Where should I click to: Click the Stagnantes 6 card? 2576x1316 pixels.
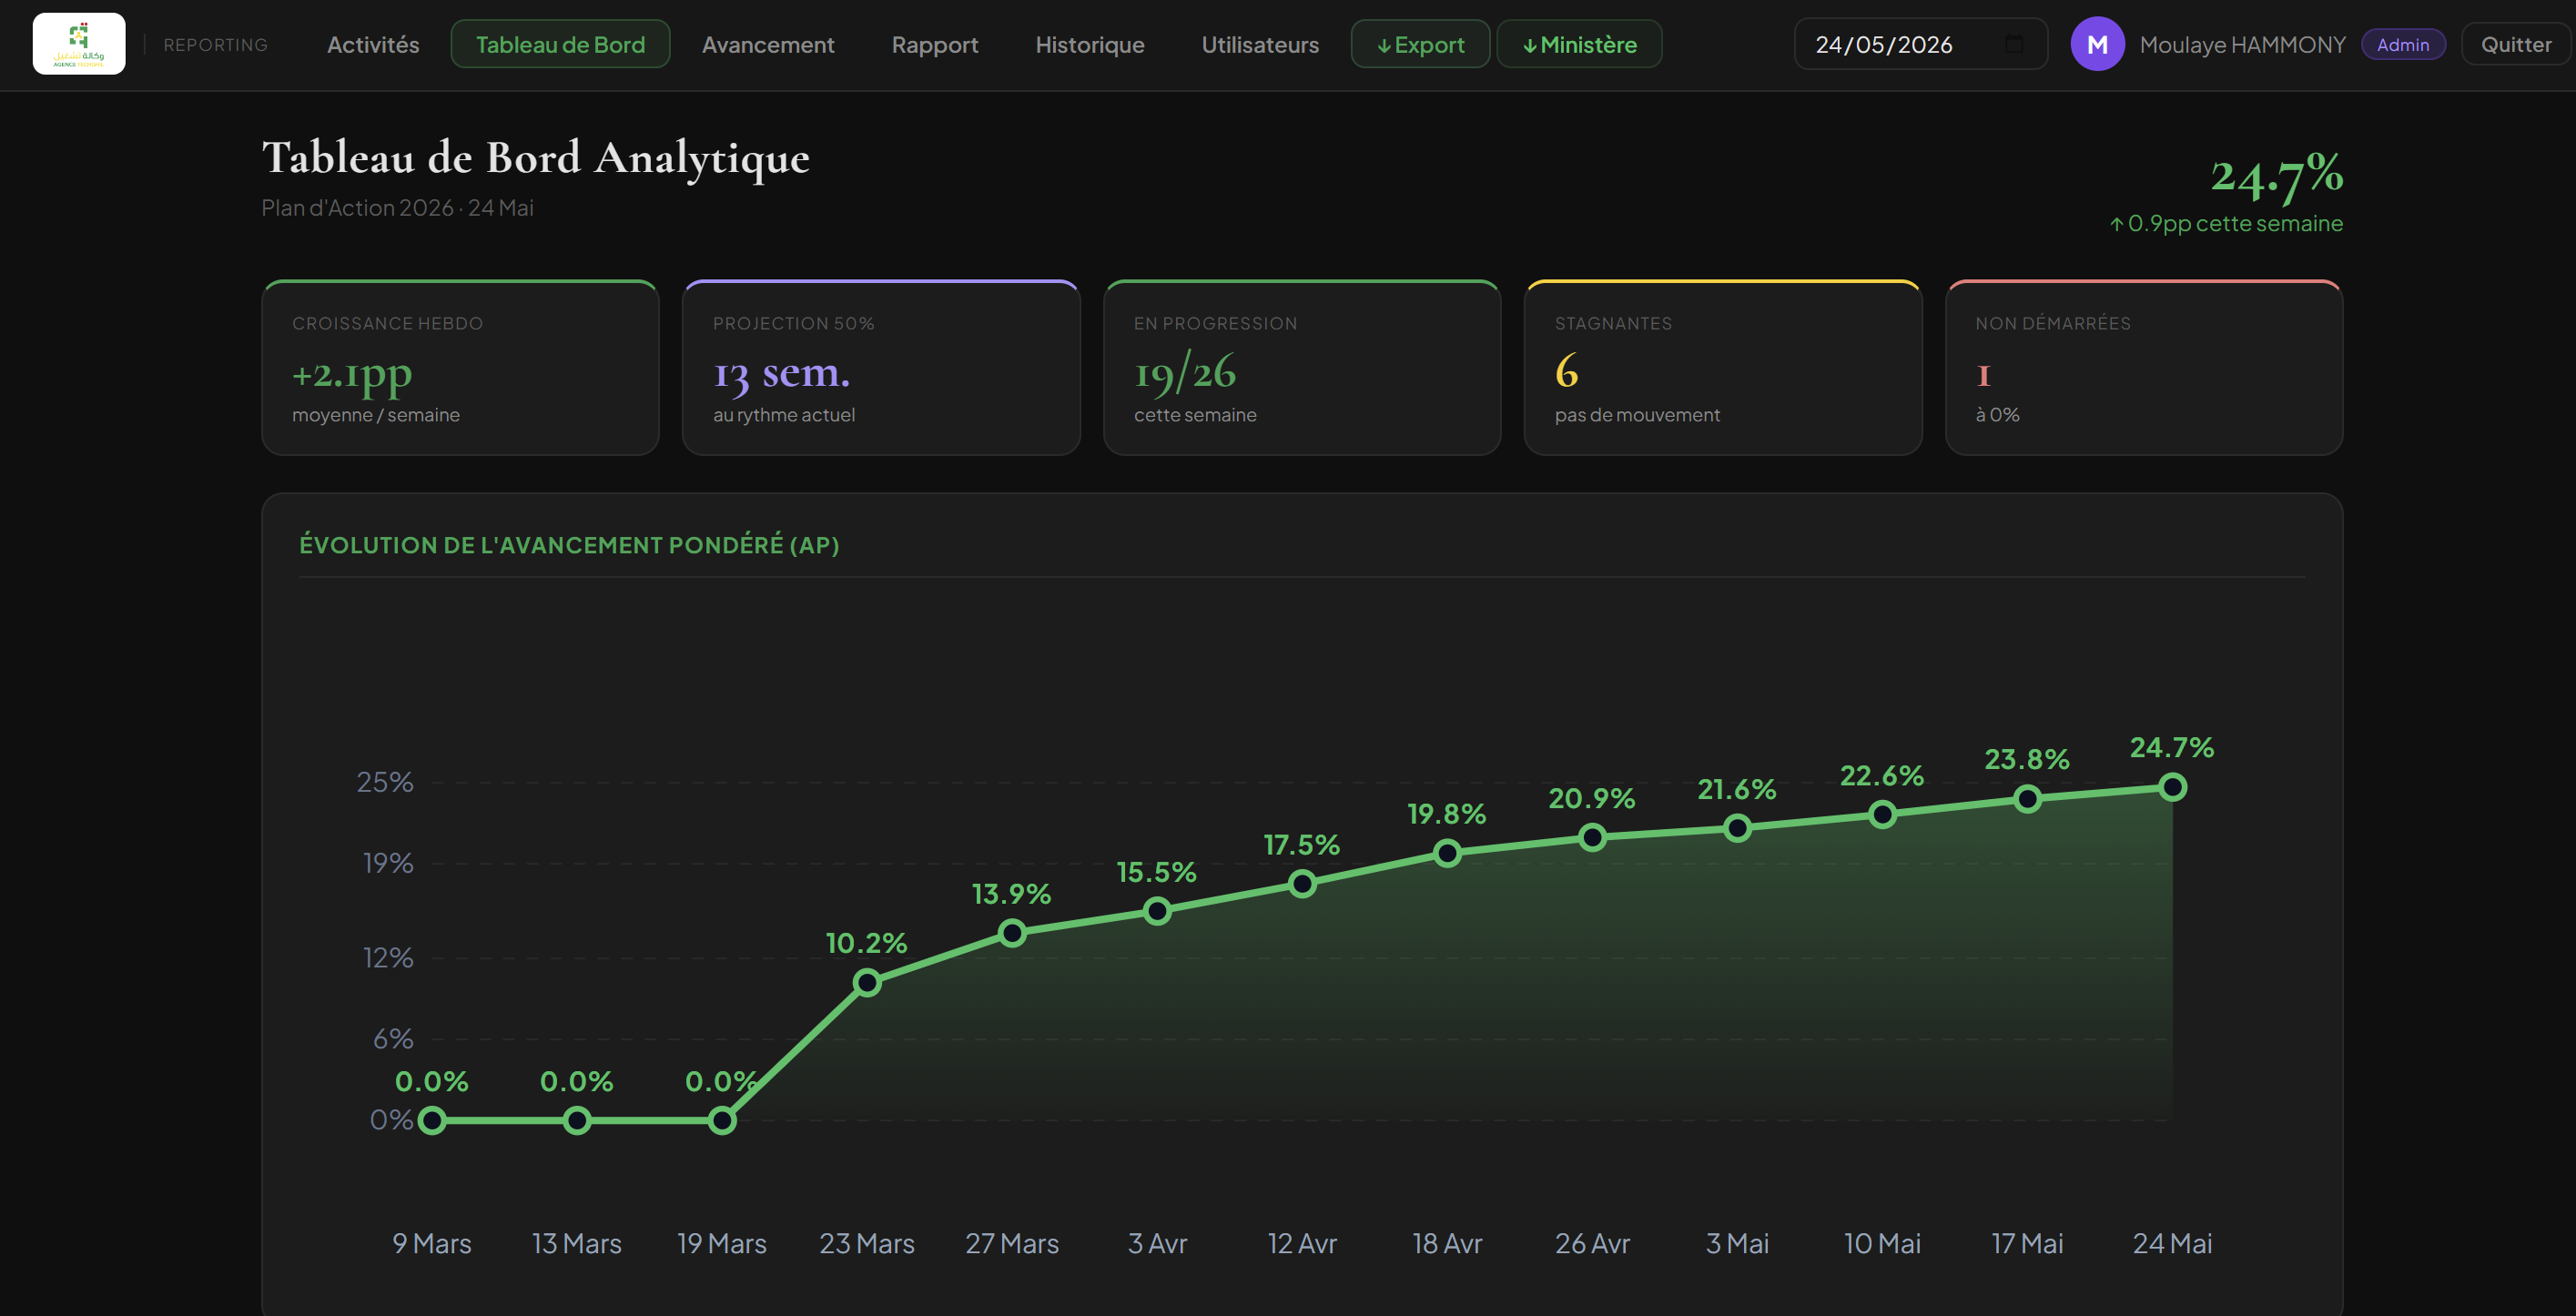click(1722, 368)
